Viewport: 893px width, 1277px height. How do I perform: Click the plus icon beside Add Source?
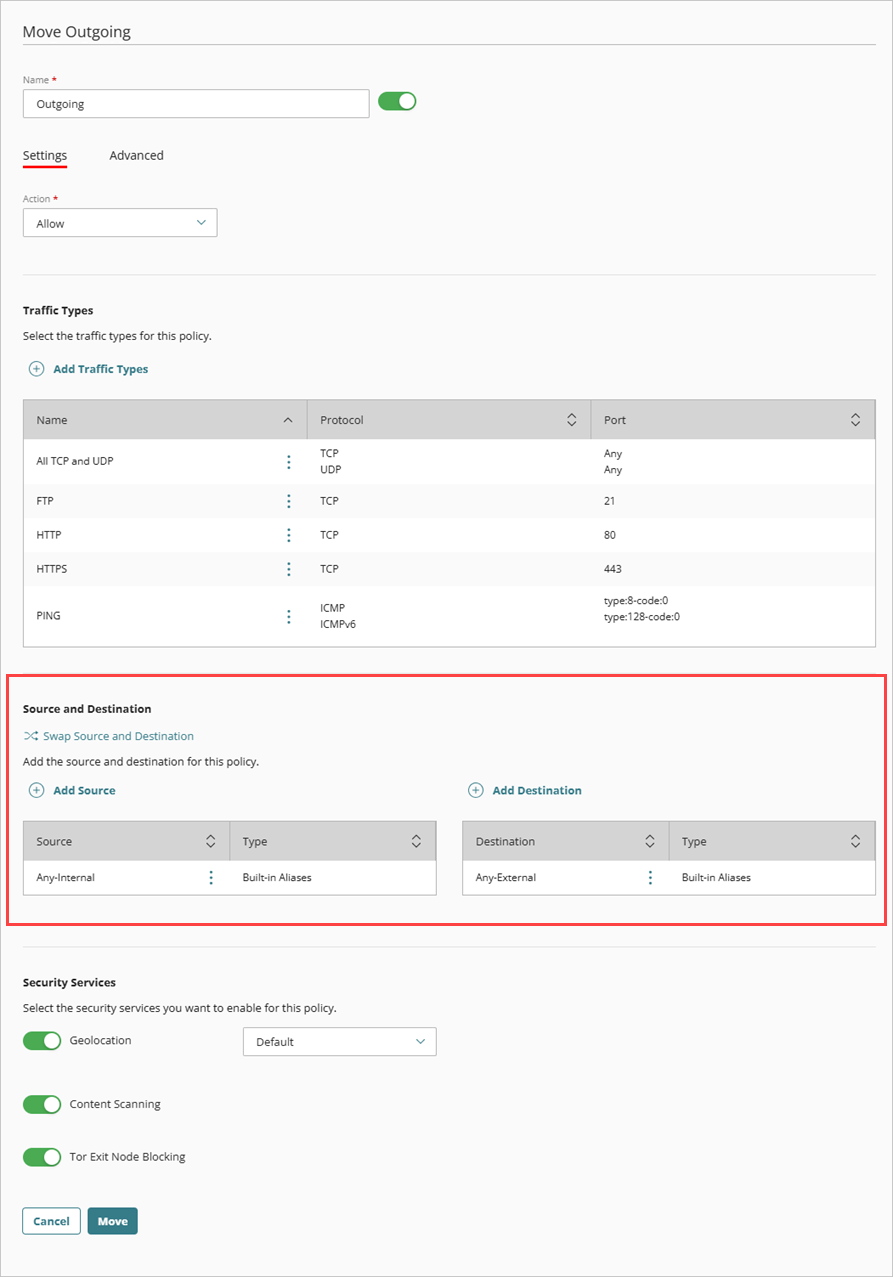(x=36, y=790)
